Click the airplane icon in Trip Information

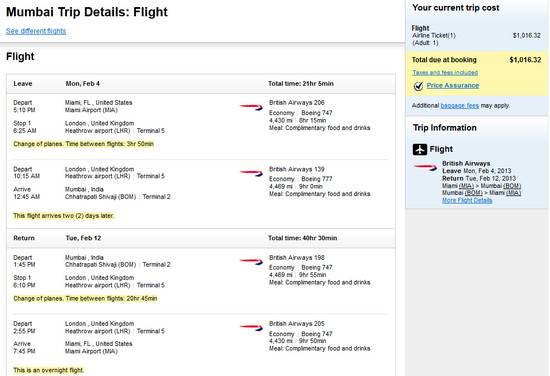point(420,149)
